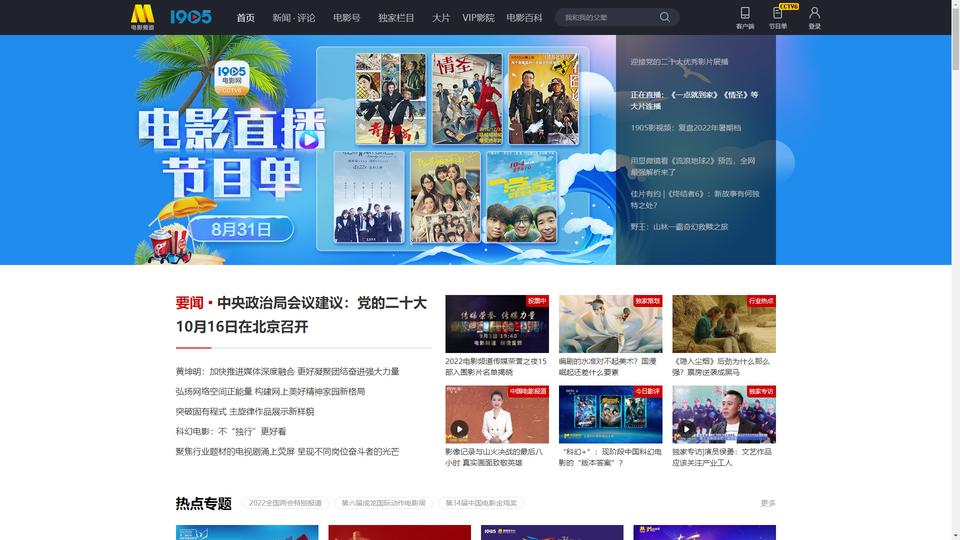Click the 今日影评 sci-fi posters thumbnail
The width and height of the screenshot is (960, 540).
coord(610,414)
